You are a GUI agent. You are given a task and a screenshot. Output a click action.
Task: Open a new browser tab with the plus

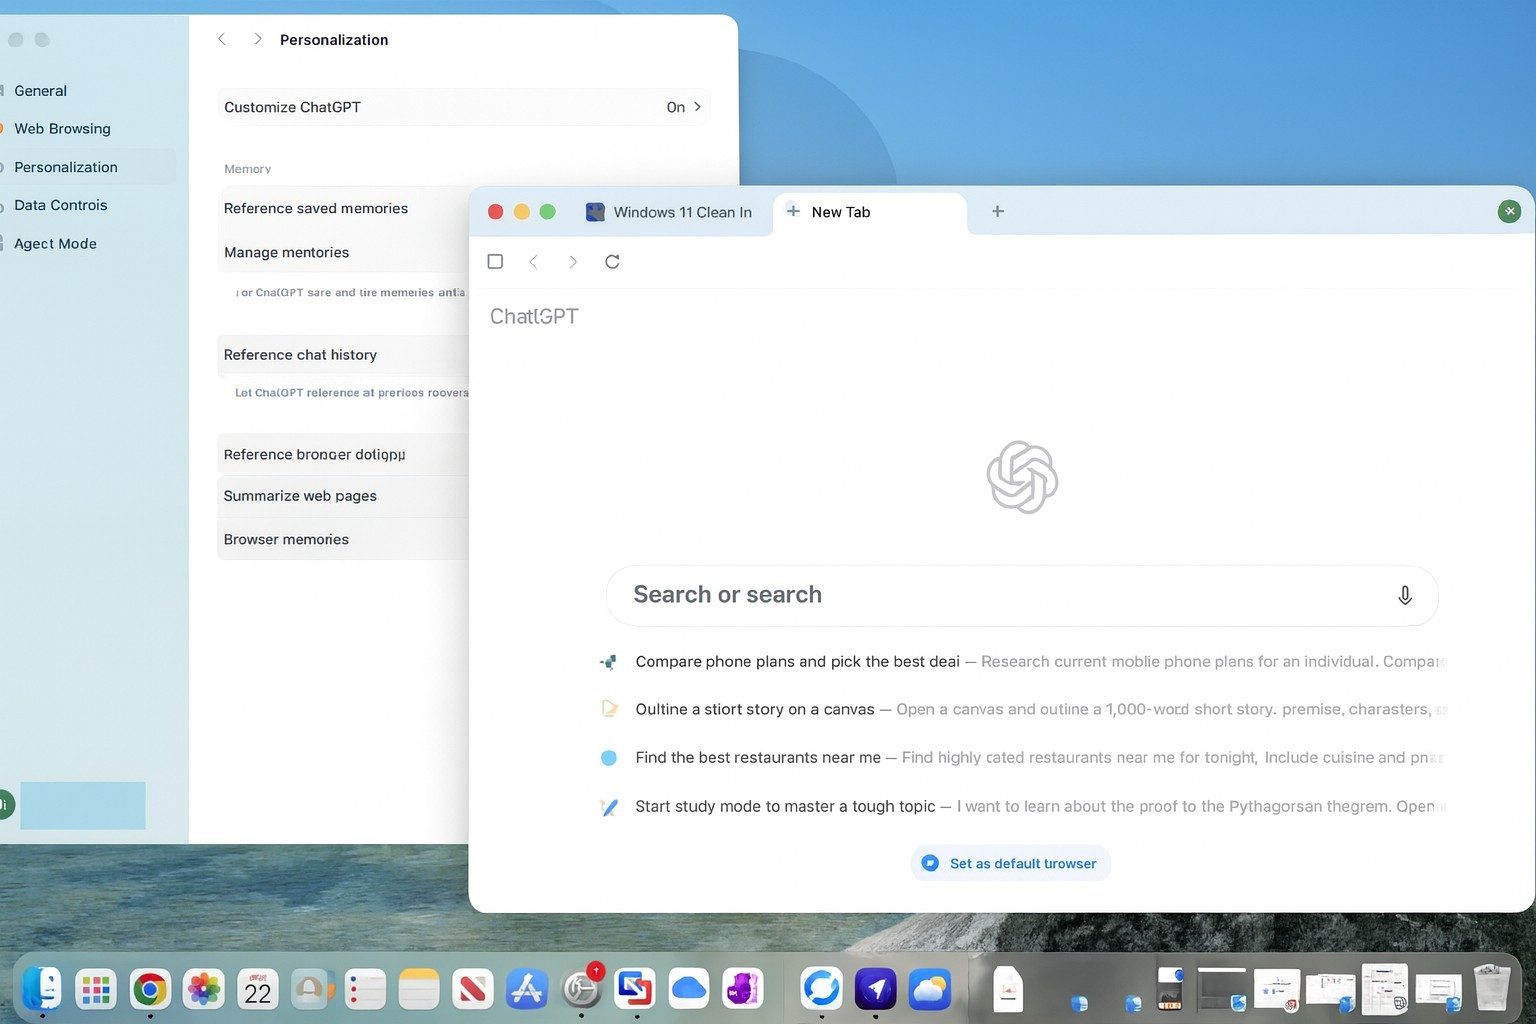tap(996, 211)
